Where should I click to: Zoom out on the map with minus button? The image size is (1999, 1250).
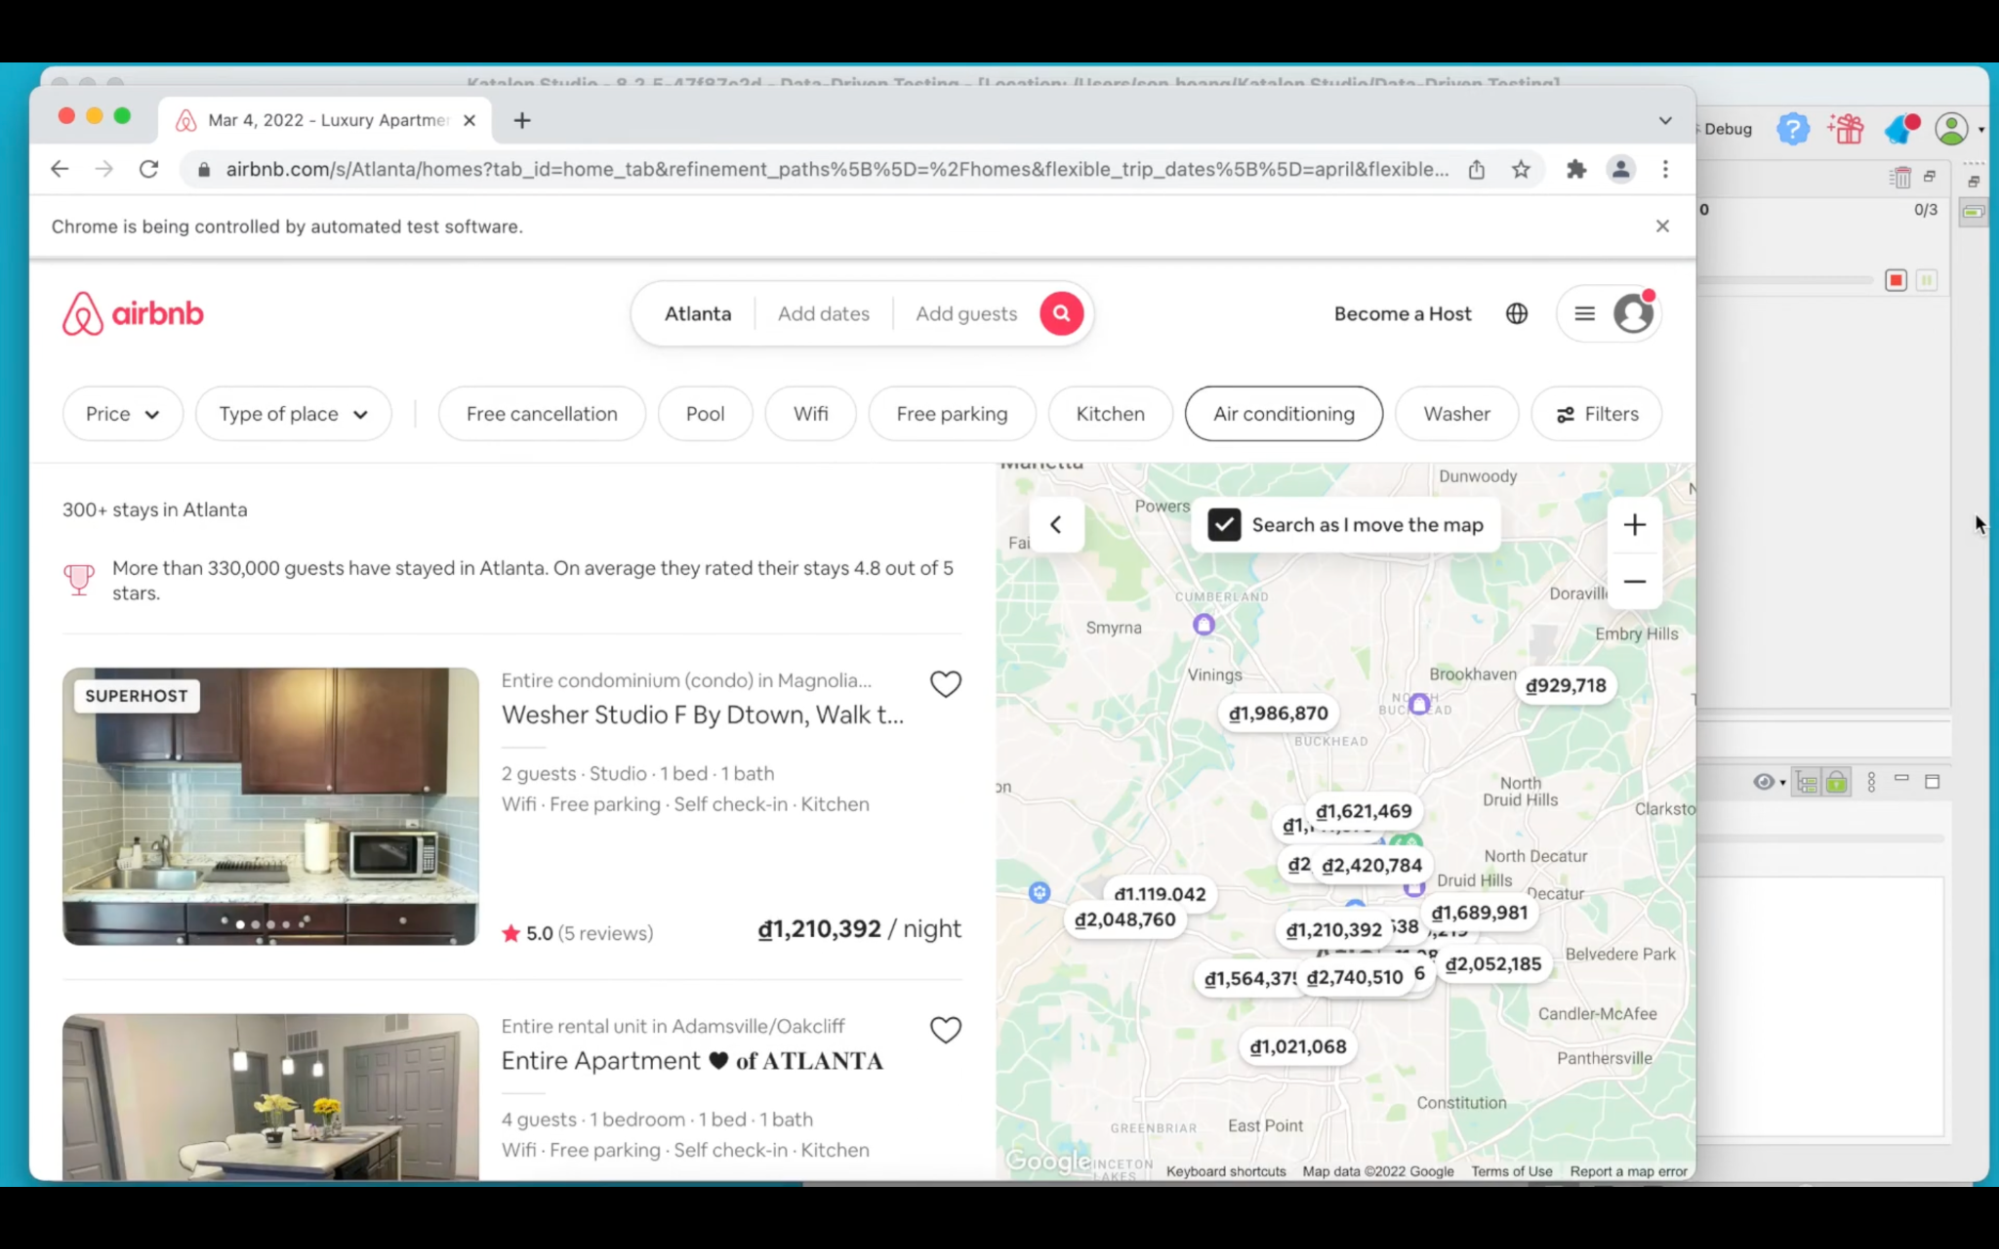tap(1634, 581)
